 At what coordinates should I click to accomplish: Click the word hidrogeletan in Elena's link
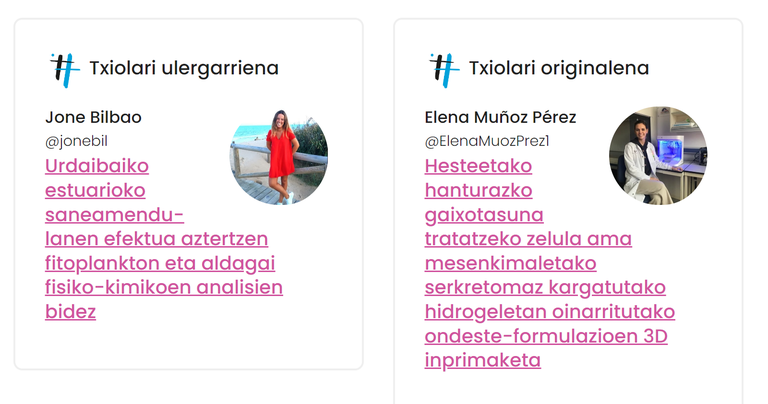pyautogui.click(x=487, y=311)
